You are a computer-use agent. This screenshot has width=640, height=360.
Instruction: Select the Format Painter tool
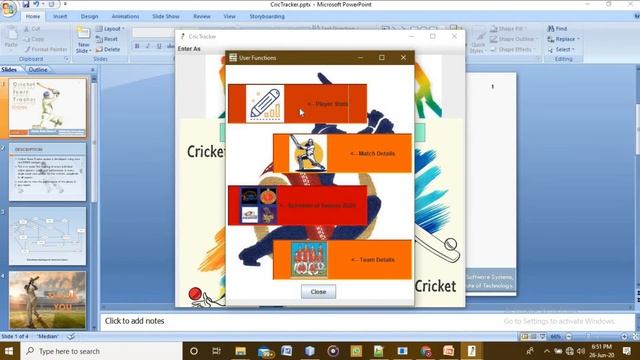[x=46, y=49]
